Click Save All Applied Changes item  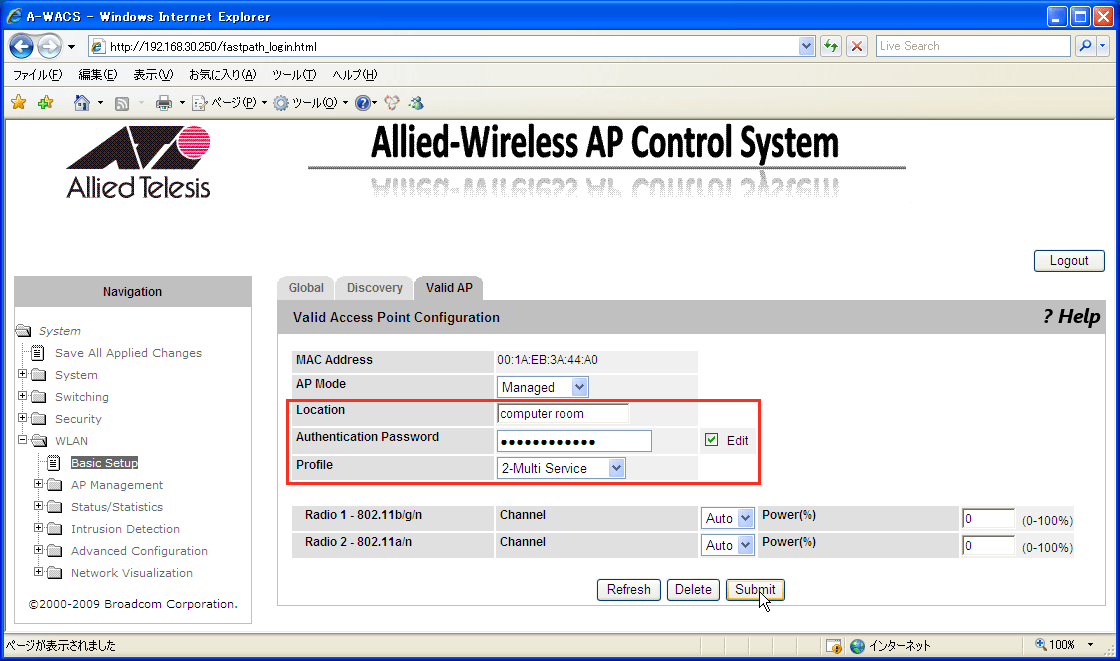coord(129,353)
